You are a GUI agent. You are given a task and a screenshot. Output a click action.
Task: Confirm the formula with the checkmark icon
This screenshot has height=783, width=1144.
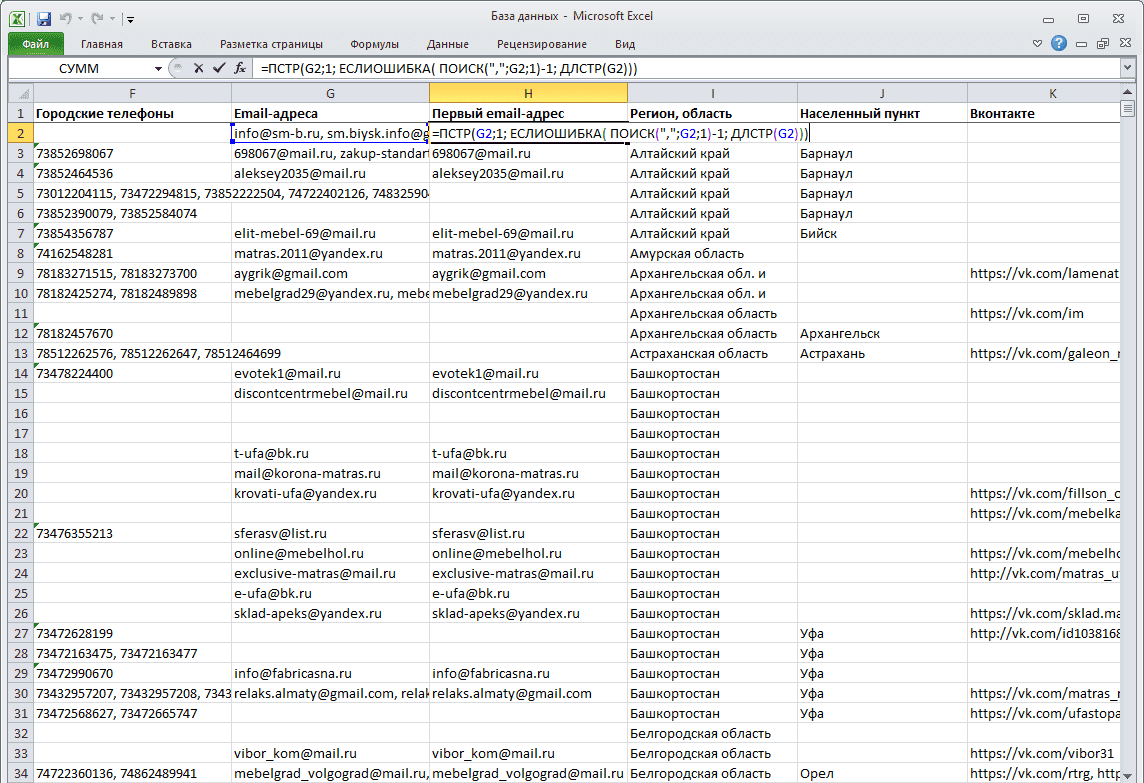point(219,68)
